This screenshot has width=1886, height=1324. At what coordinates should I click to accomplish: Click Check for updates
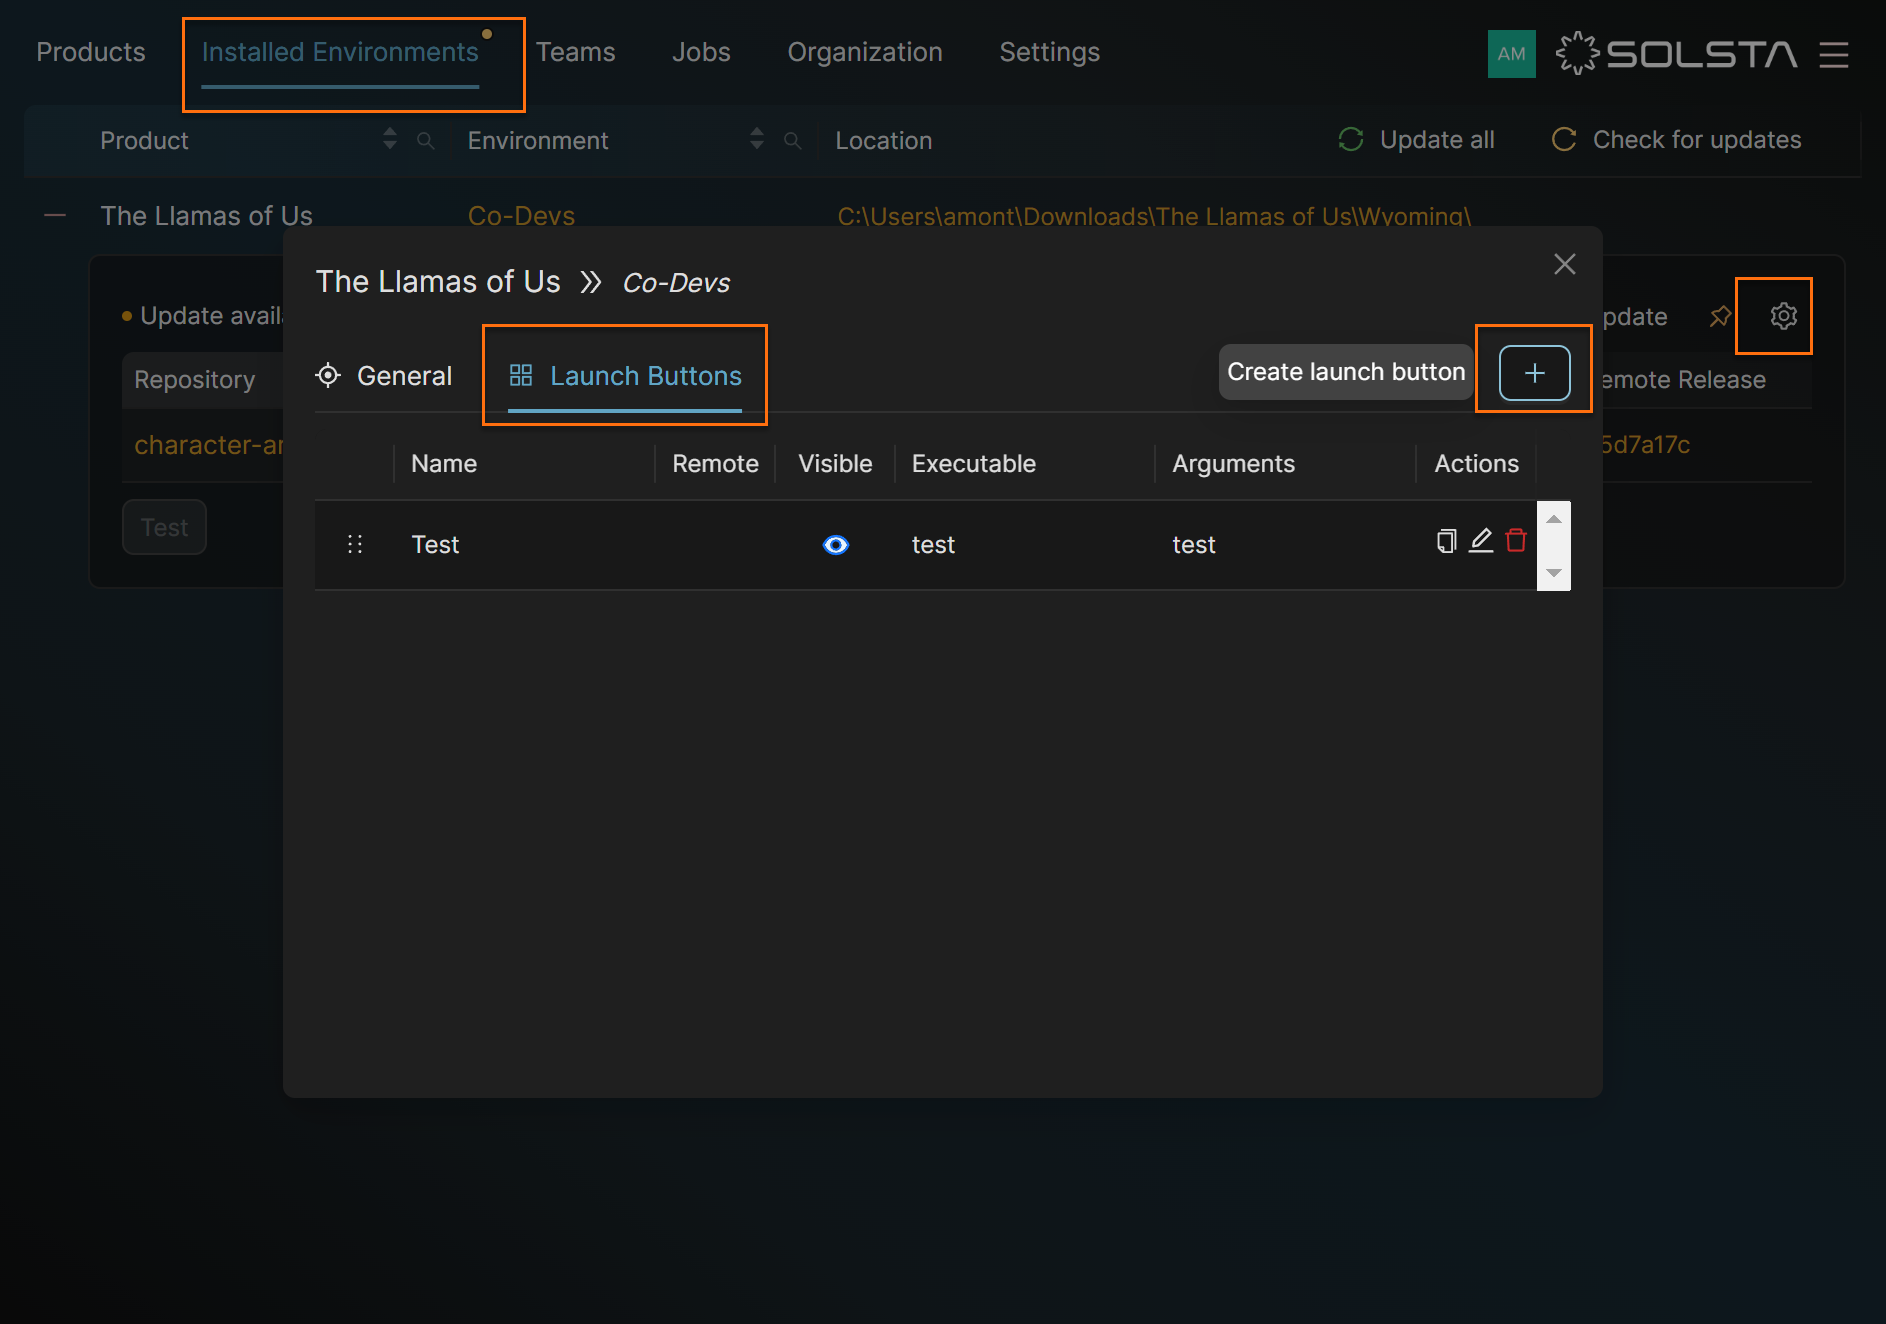click(x=1676, y=140)
